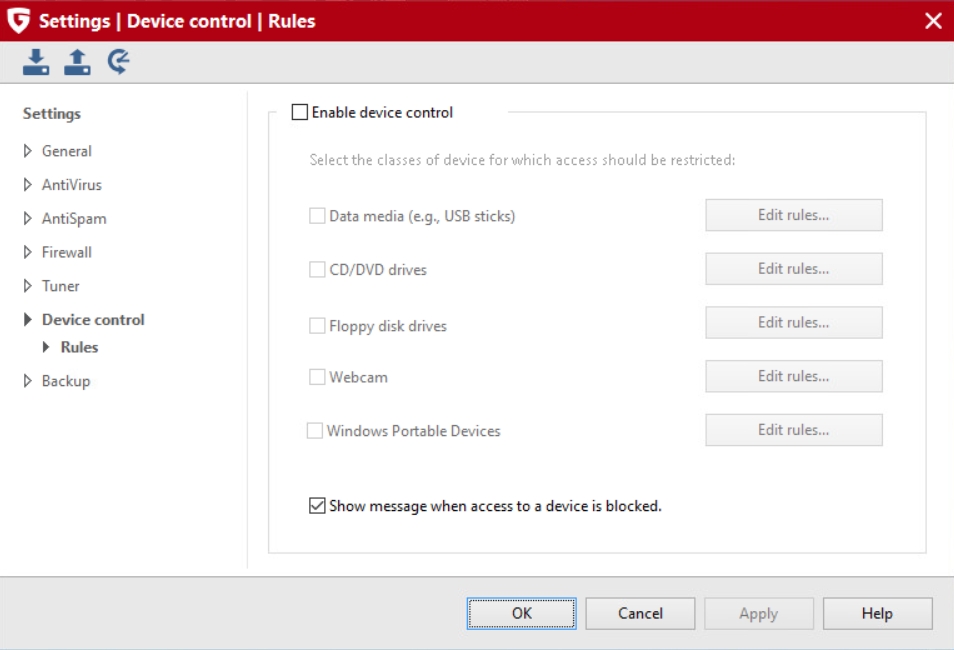Toggle Floppy disk drives checkbox
954x650 pixels.
point(317,326)
